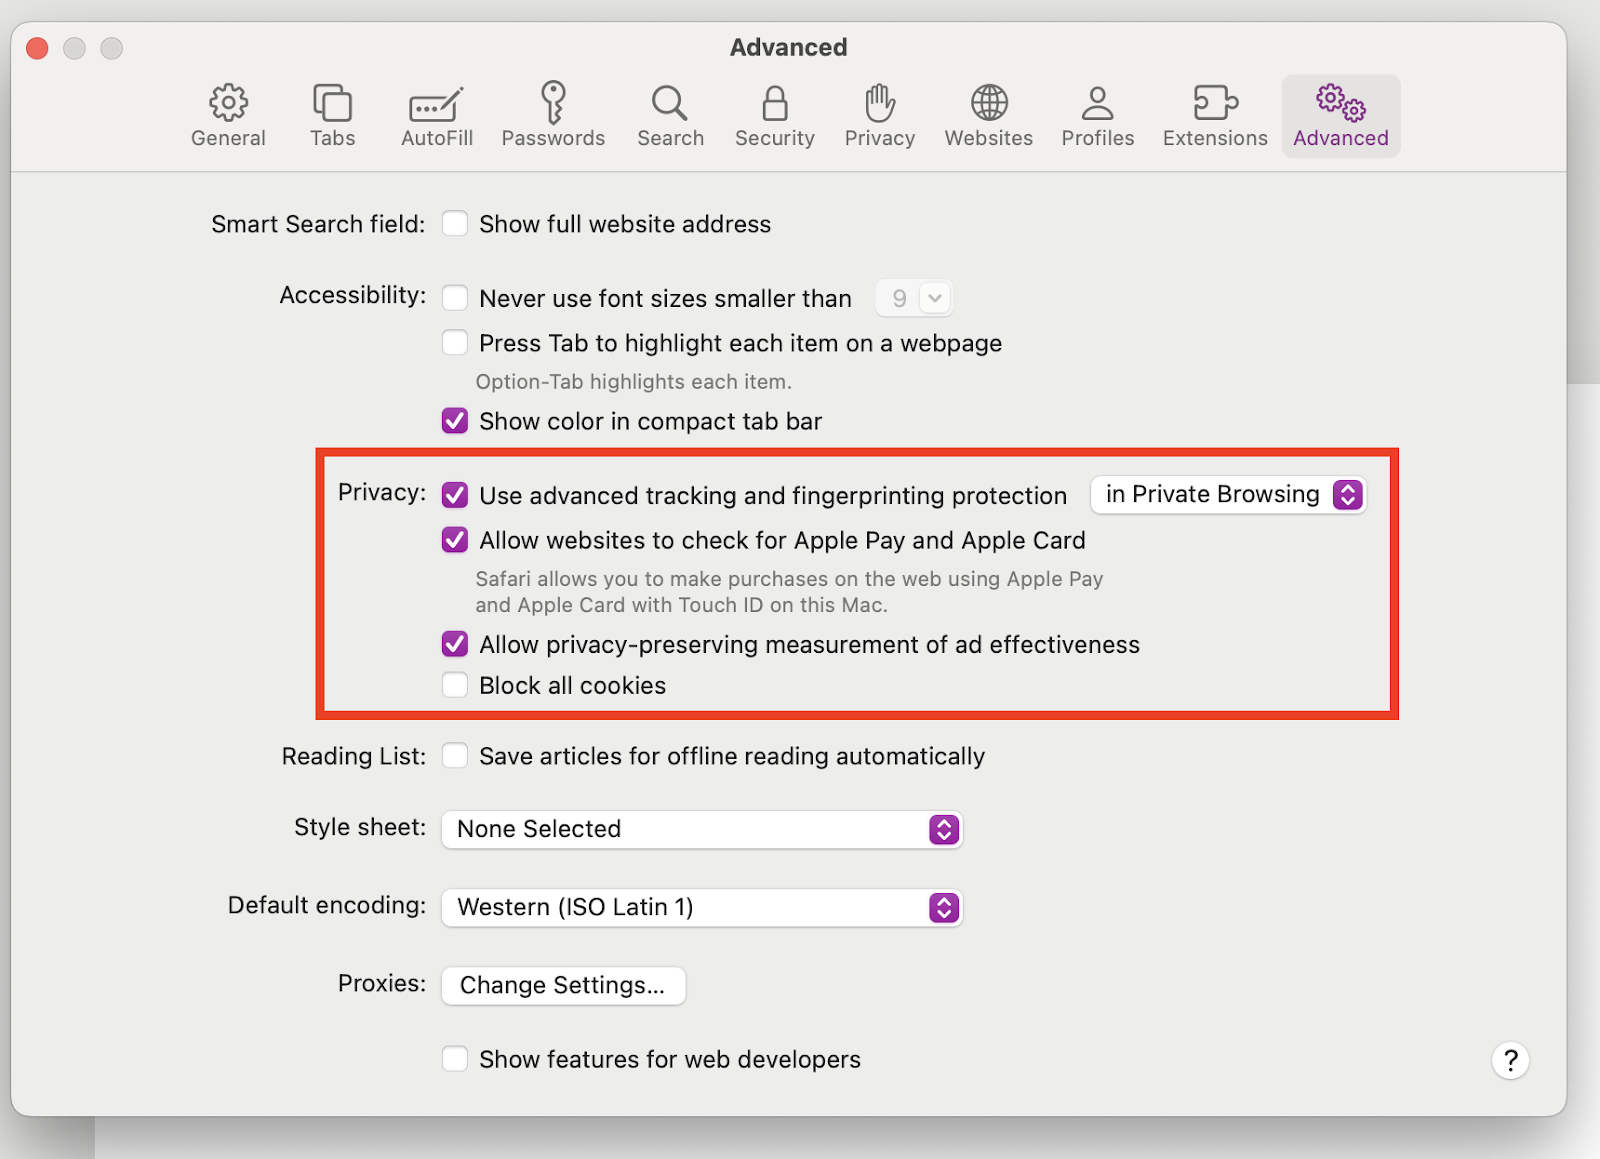This screenshot has height=1159, width=1600.
Task: Close the Advanced settings window
Action: (x=38, y=48)
